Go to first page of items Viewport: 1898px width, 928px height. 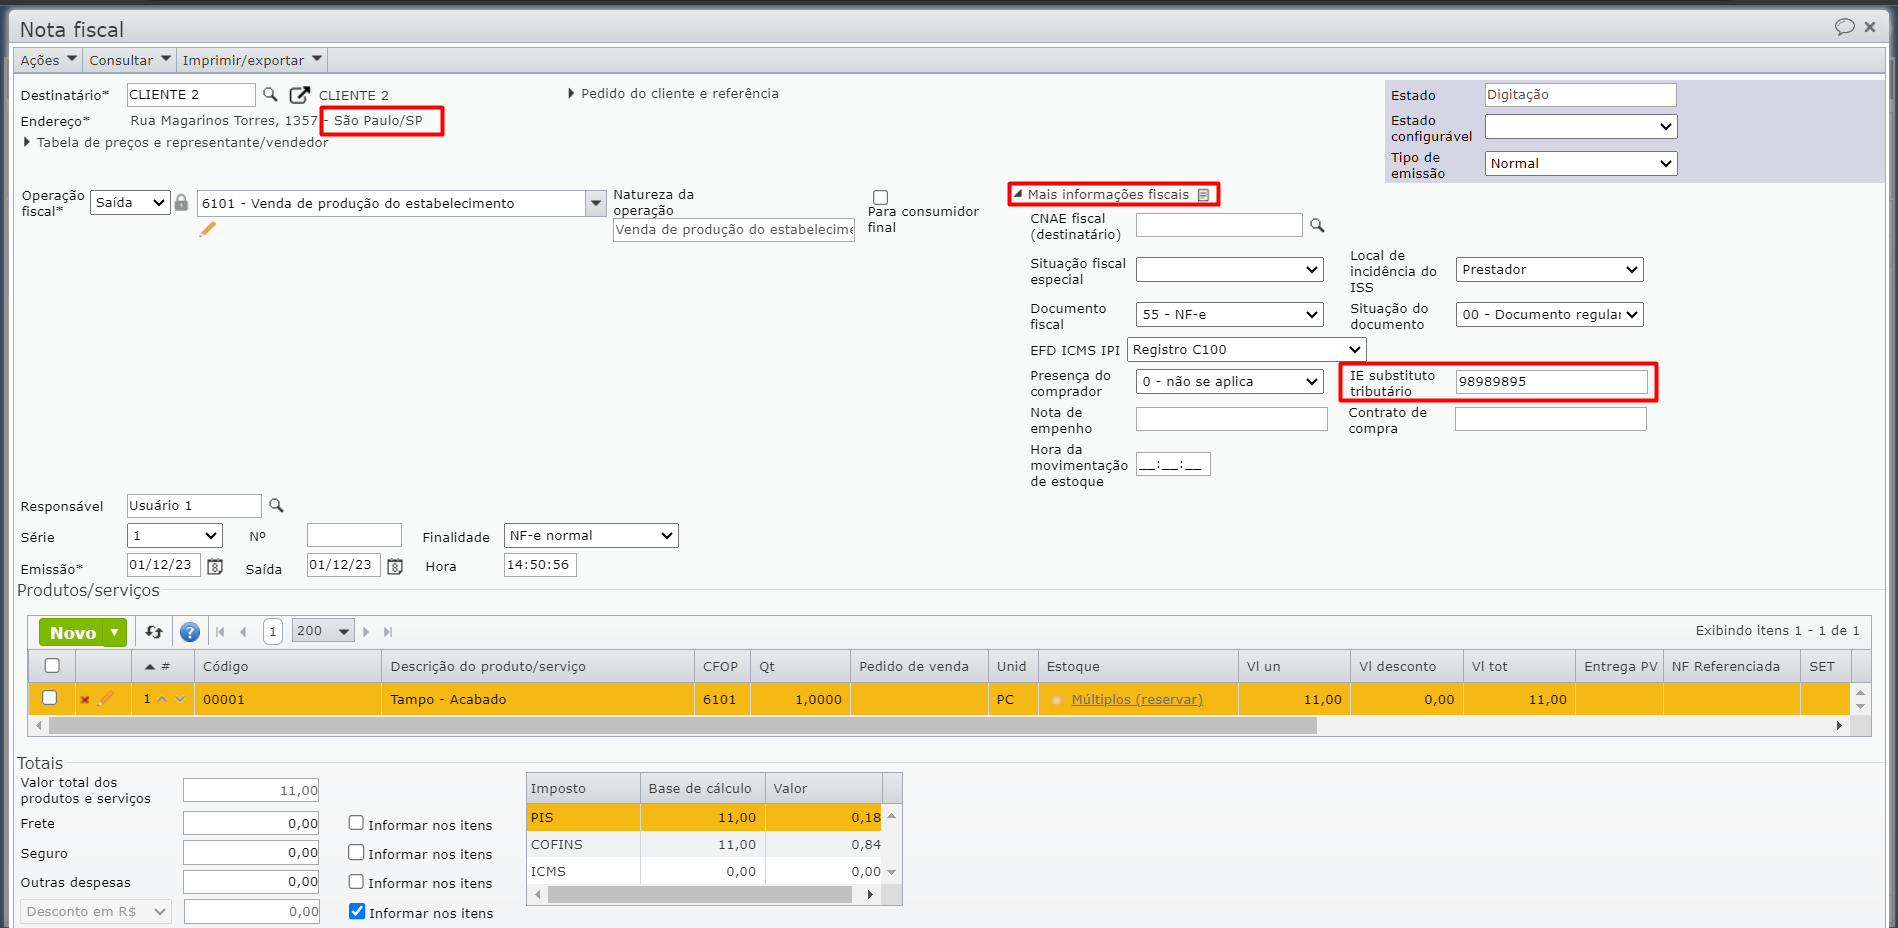tap(220, 632)
